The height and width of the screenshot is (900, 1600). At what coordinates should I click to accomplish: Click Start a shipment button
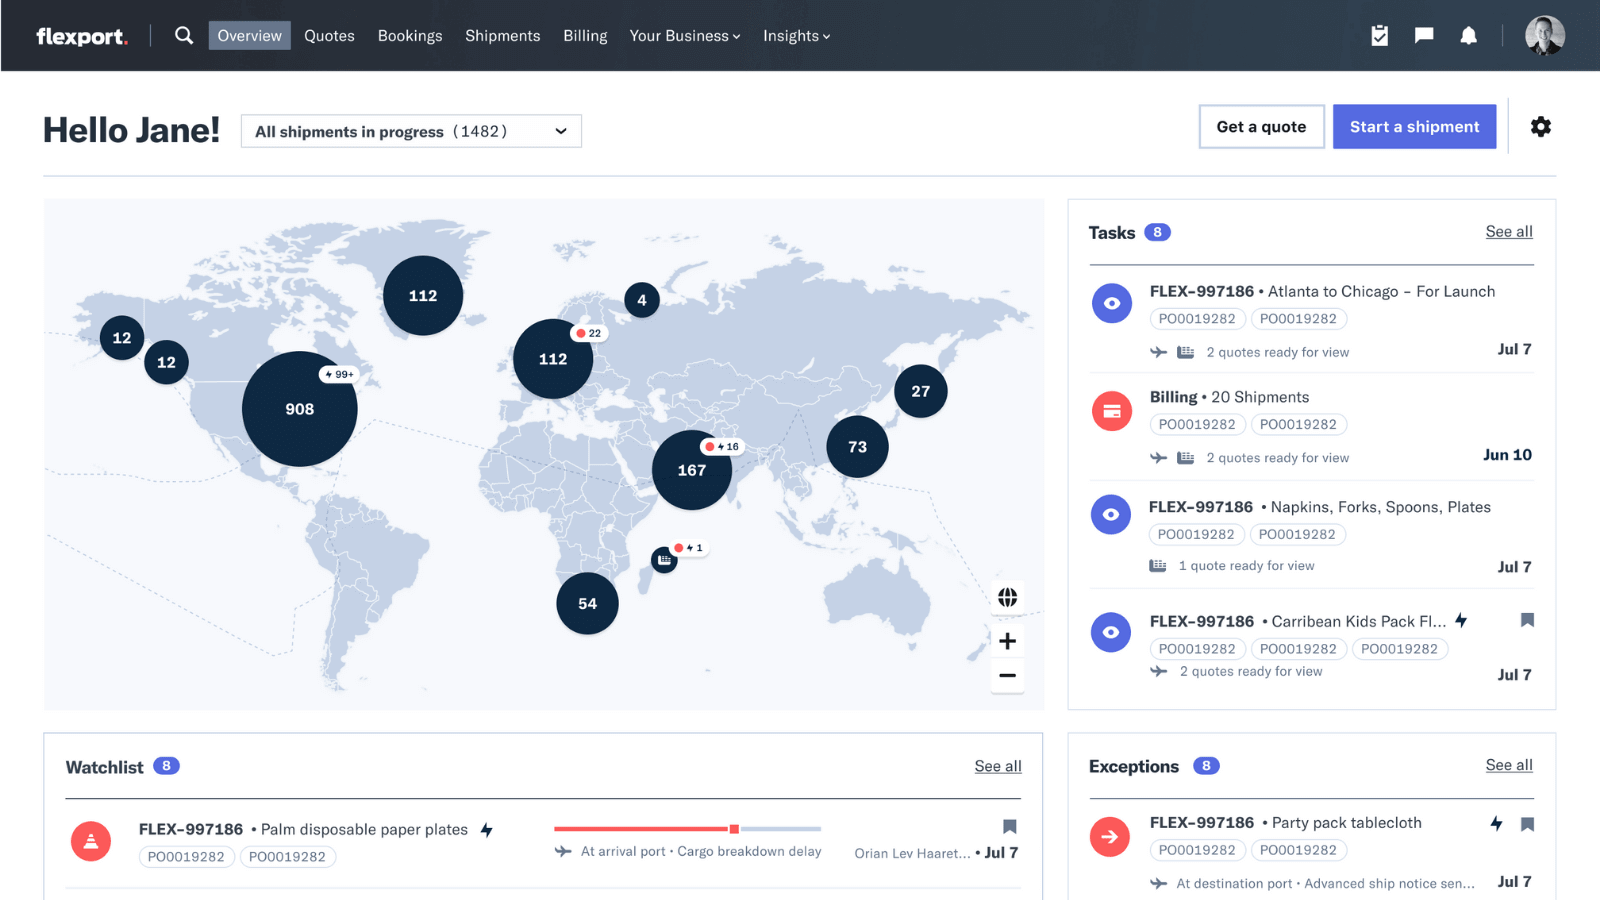1415,127
